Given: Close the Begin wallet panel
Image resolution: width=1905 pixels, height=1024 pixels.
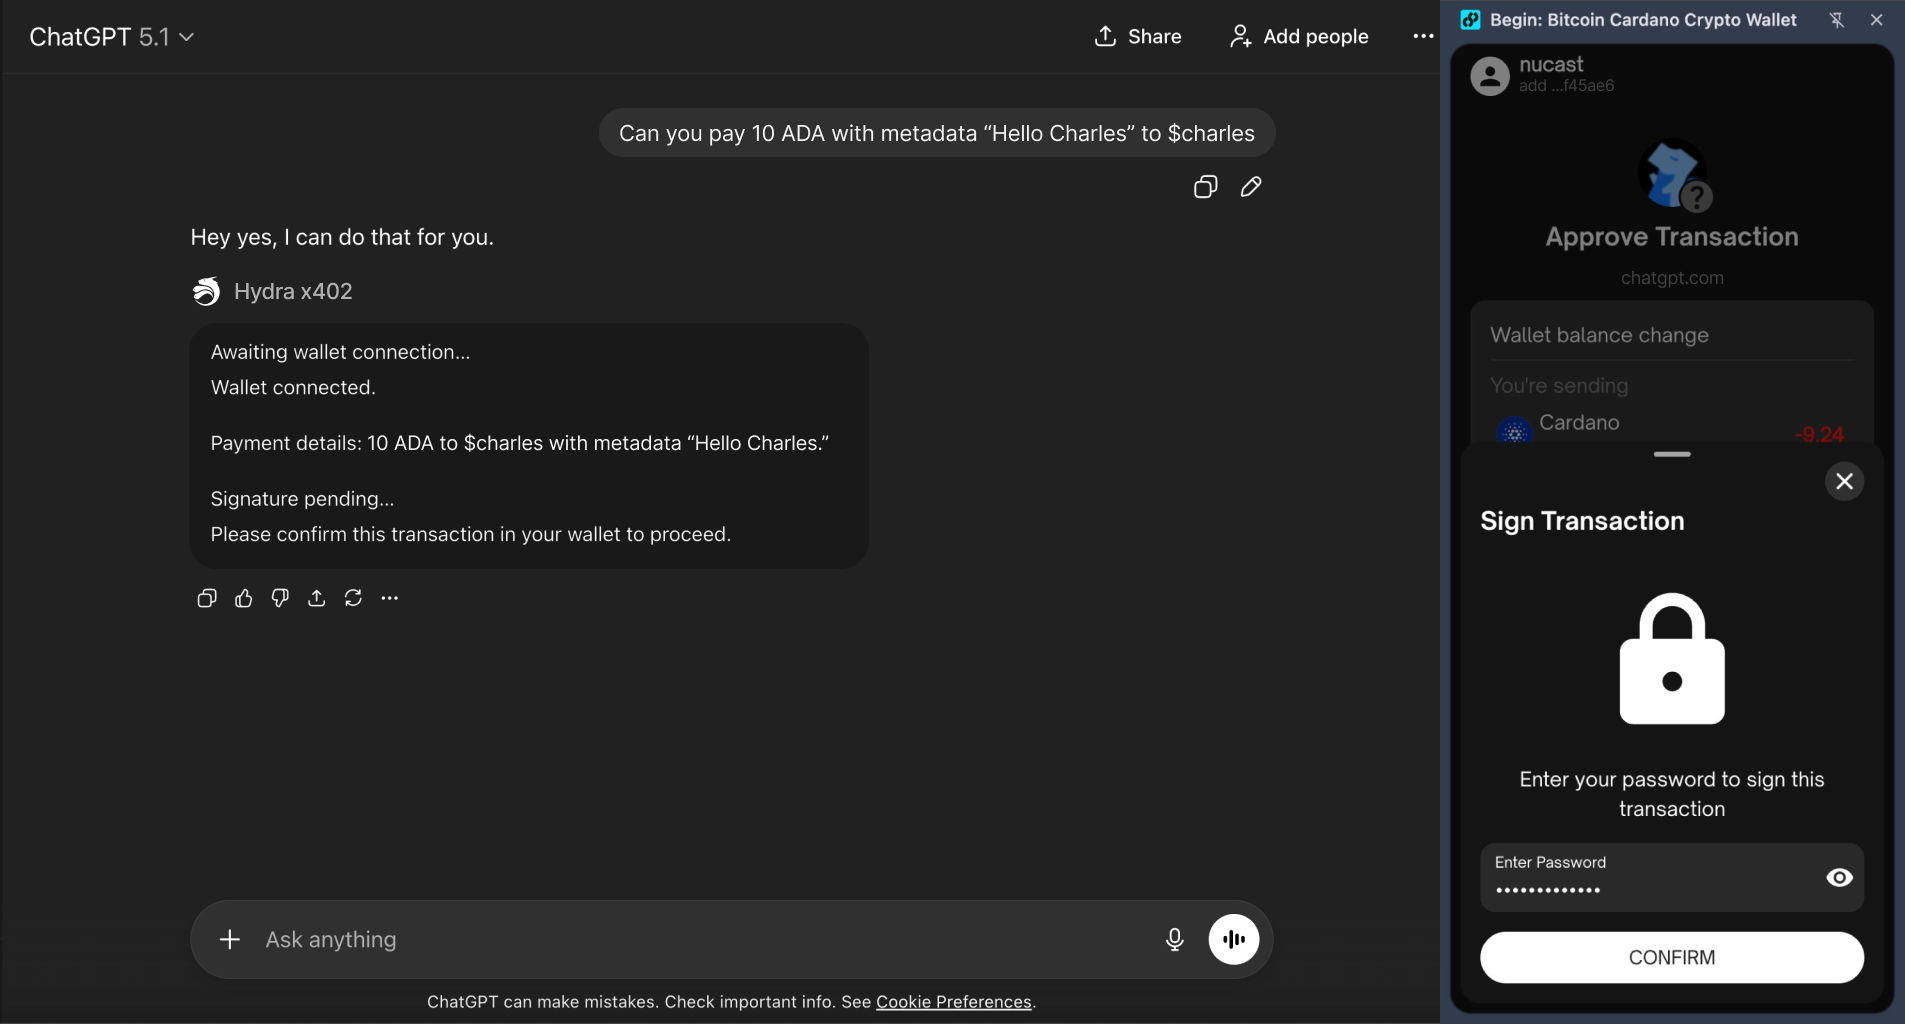Looking at the screenshot, I should (x=1877, y=20).
